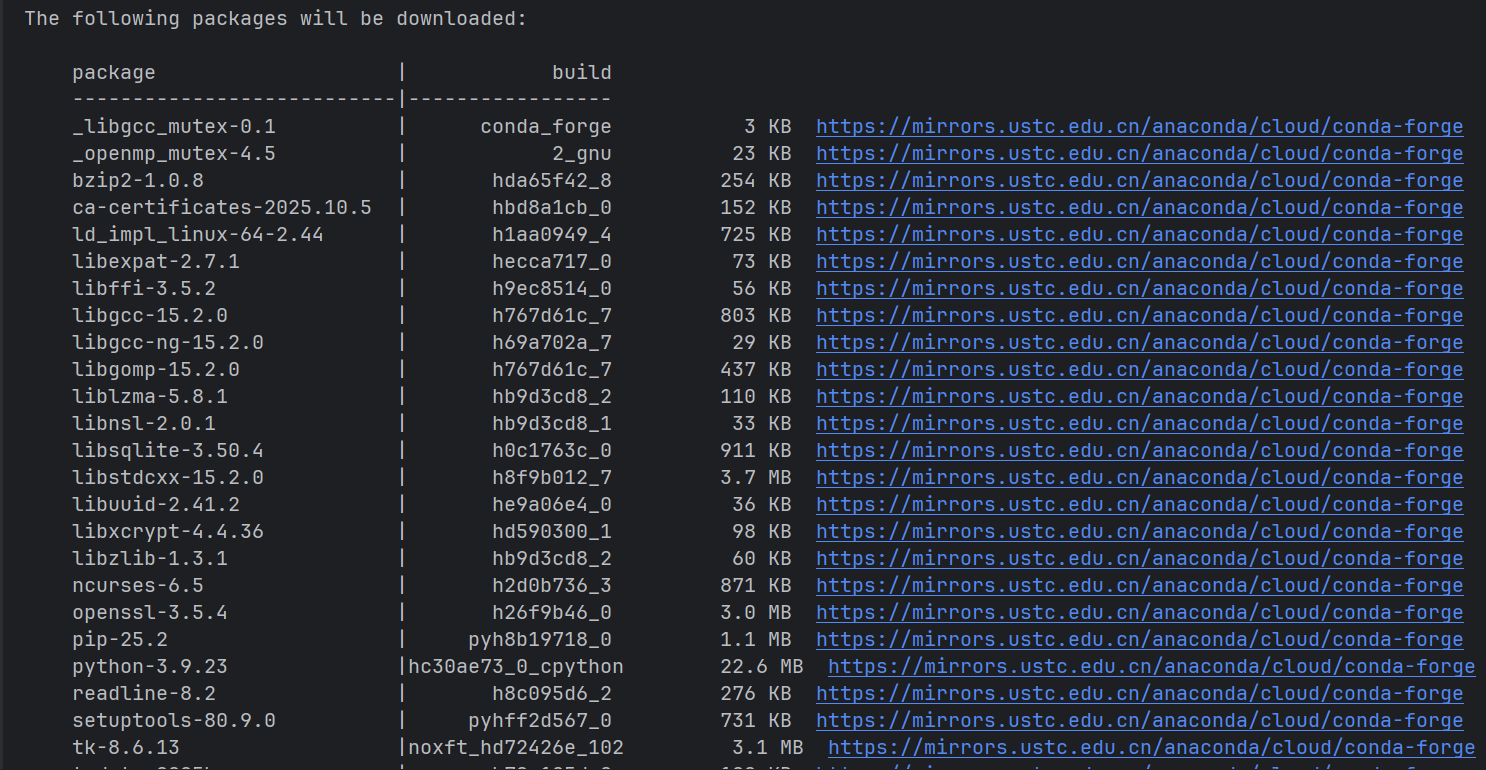The width and height of the screenshot is (1486, 770).
Task: Open the mirror link for _openmp_mutex-4.5
Action: (1140, 154)
